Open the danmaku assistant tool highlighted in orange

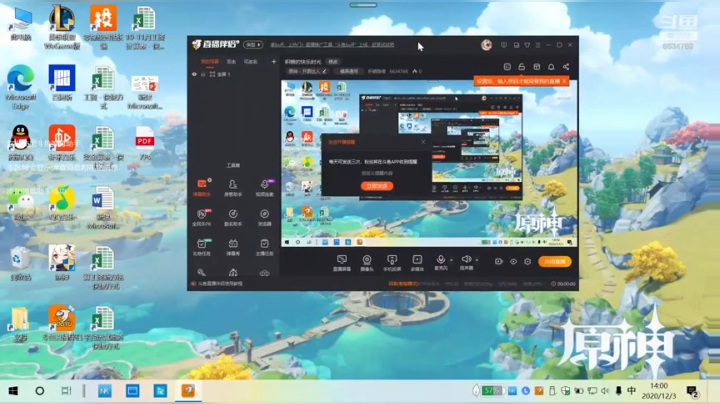tap(202, 187)
